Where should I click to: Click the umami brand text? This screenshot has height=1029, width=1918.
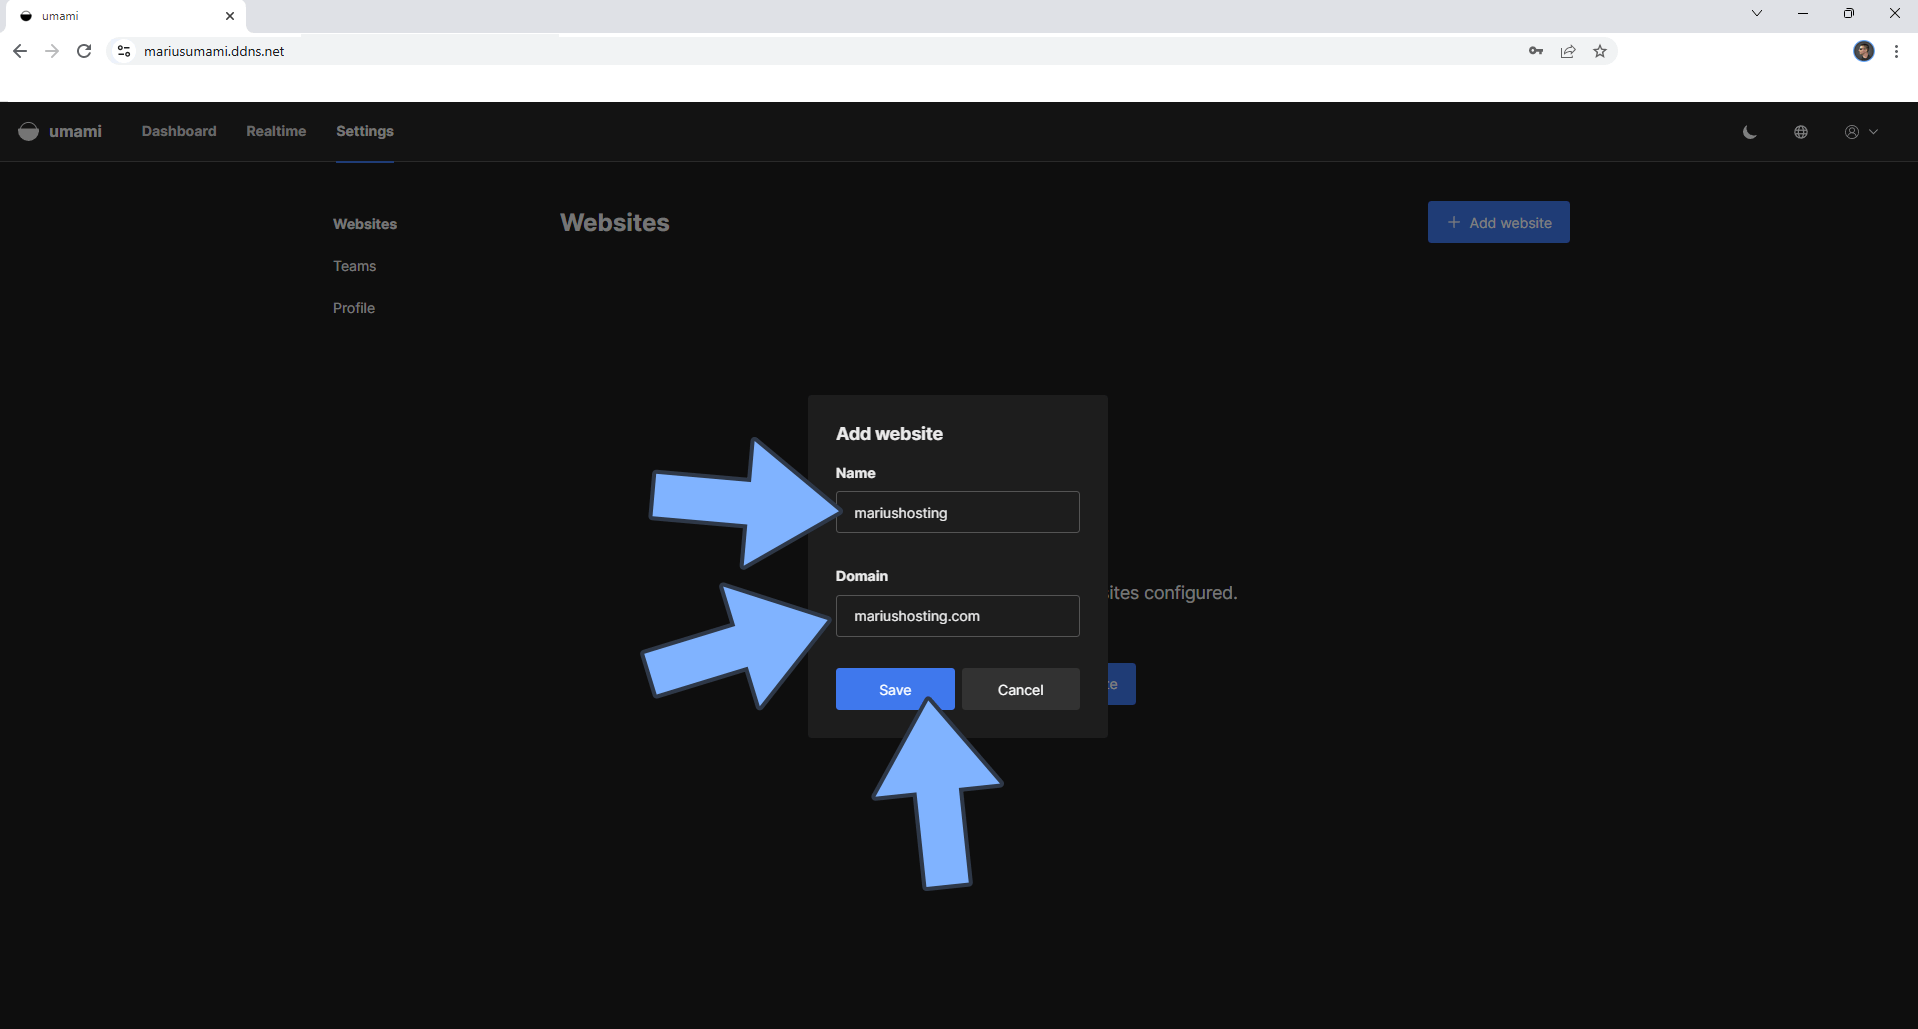click(x=76, y=131)
